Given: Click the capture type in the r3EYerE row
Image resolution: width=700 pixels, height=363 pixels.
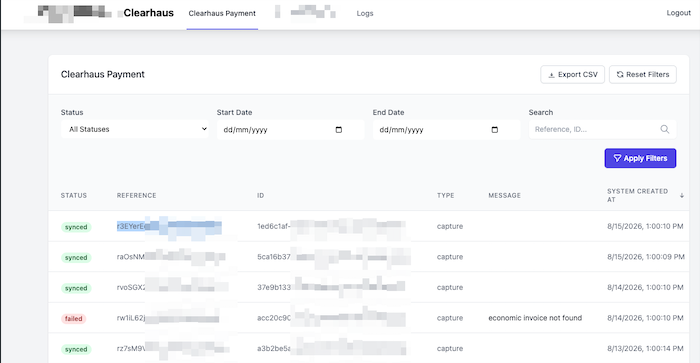Looking at the screenshot, I should pyautogui.click(x=450, y=226).
